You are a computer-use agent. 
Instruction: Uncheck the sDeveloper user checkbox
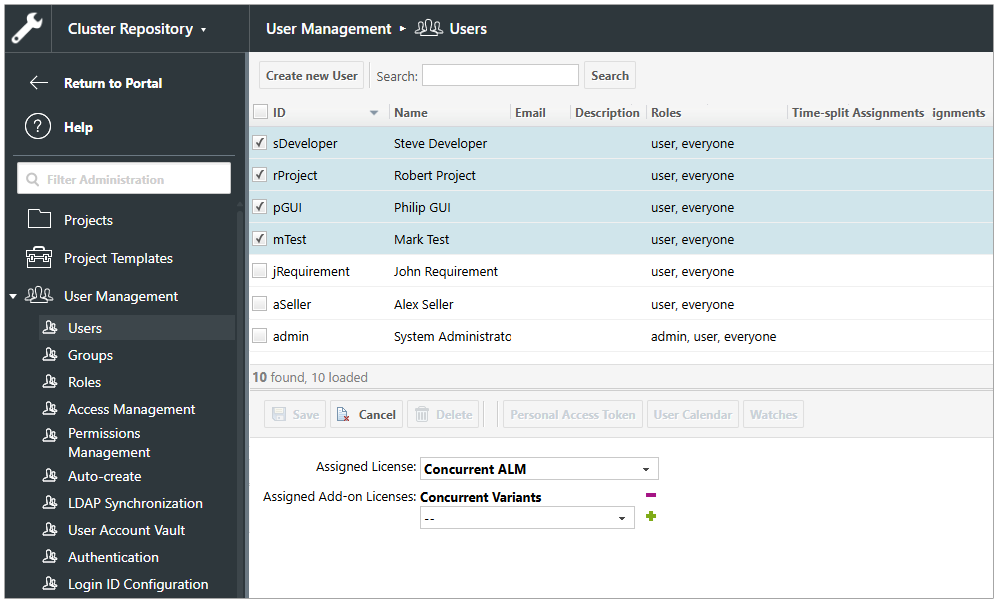260,143
